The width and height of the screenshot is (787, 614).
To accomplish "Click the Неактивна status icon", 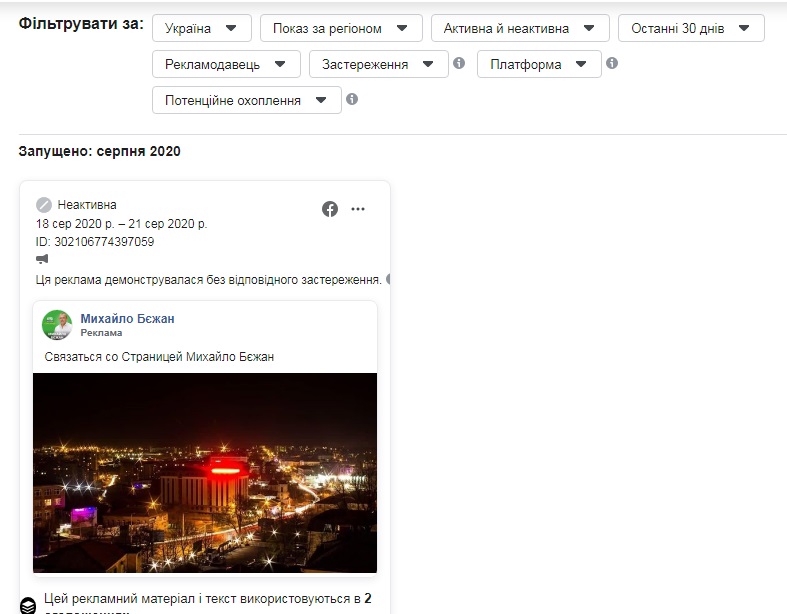I will click(44, 205).
